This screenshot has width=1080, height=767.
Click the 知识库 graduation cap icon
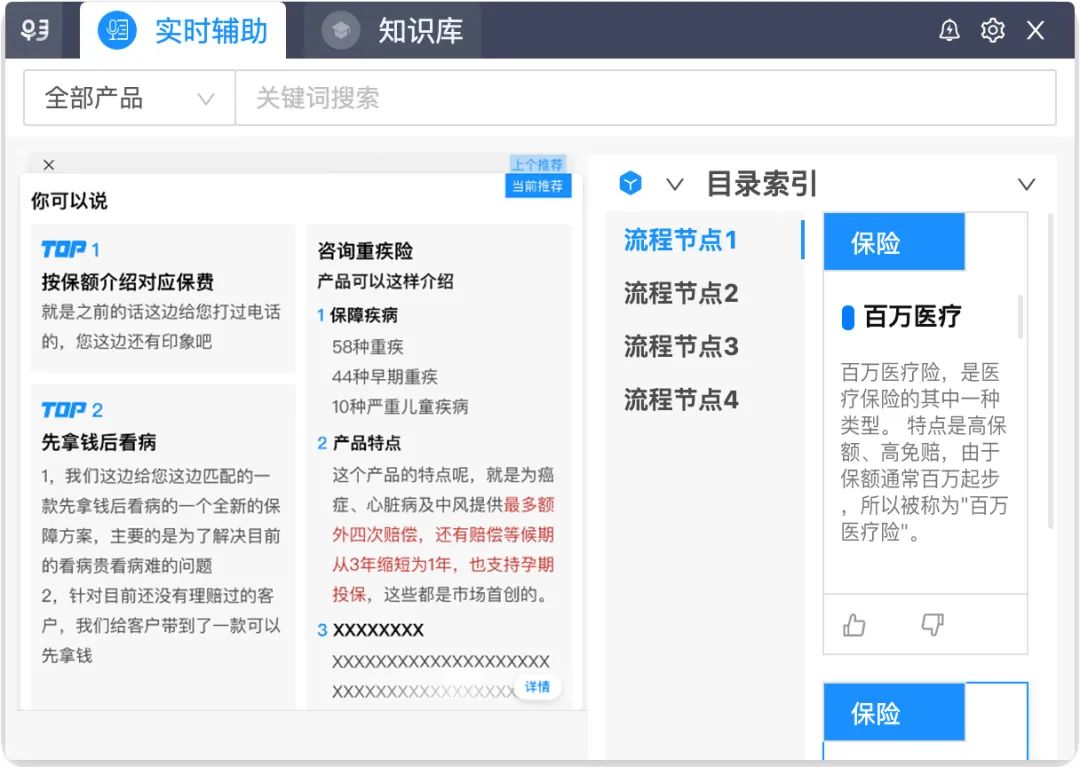pos(341,30)
